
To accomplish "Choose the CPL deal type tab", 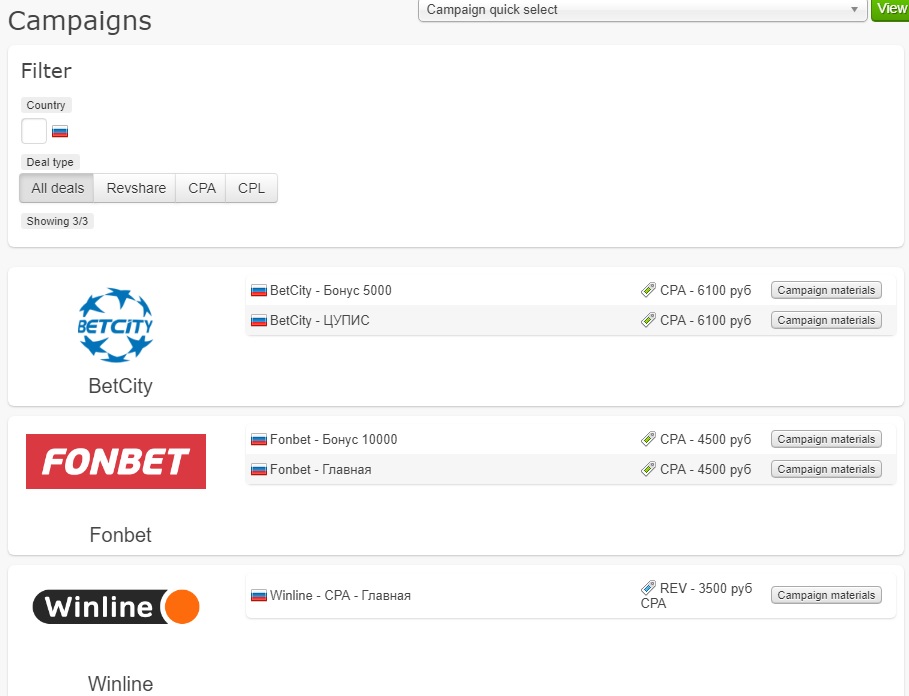I will tap(252, 188).
